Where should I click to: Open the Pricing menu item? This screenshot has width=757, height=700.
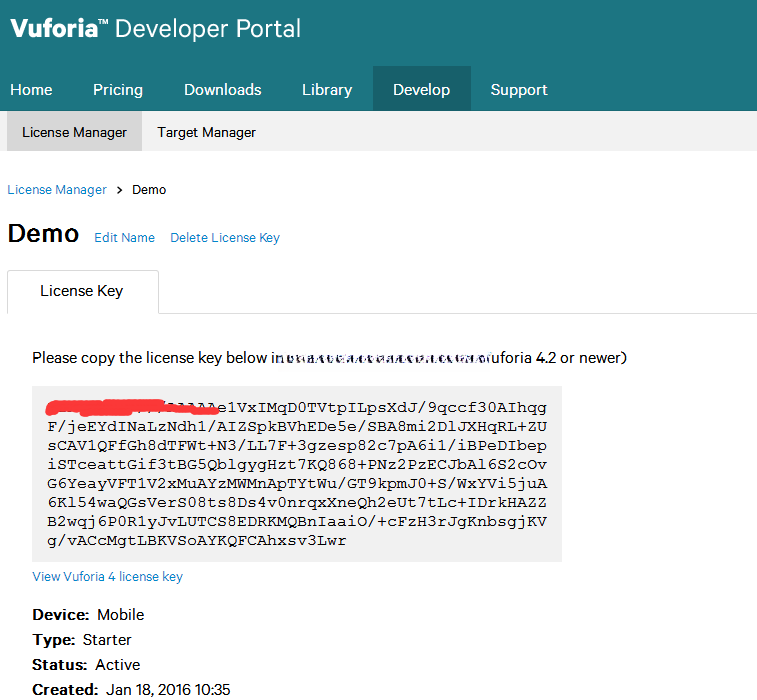[118, 90]
